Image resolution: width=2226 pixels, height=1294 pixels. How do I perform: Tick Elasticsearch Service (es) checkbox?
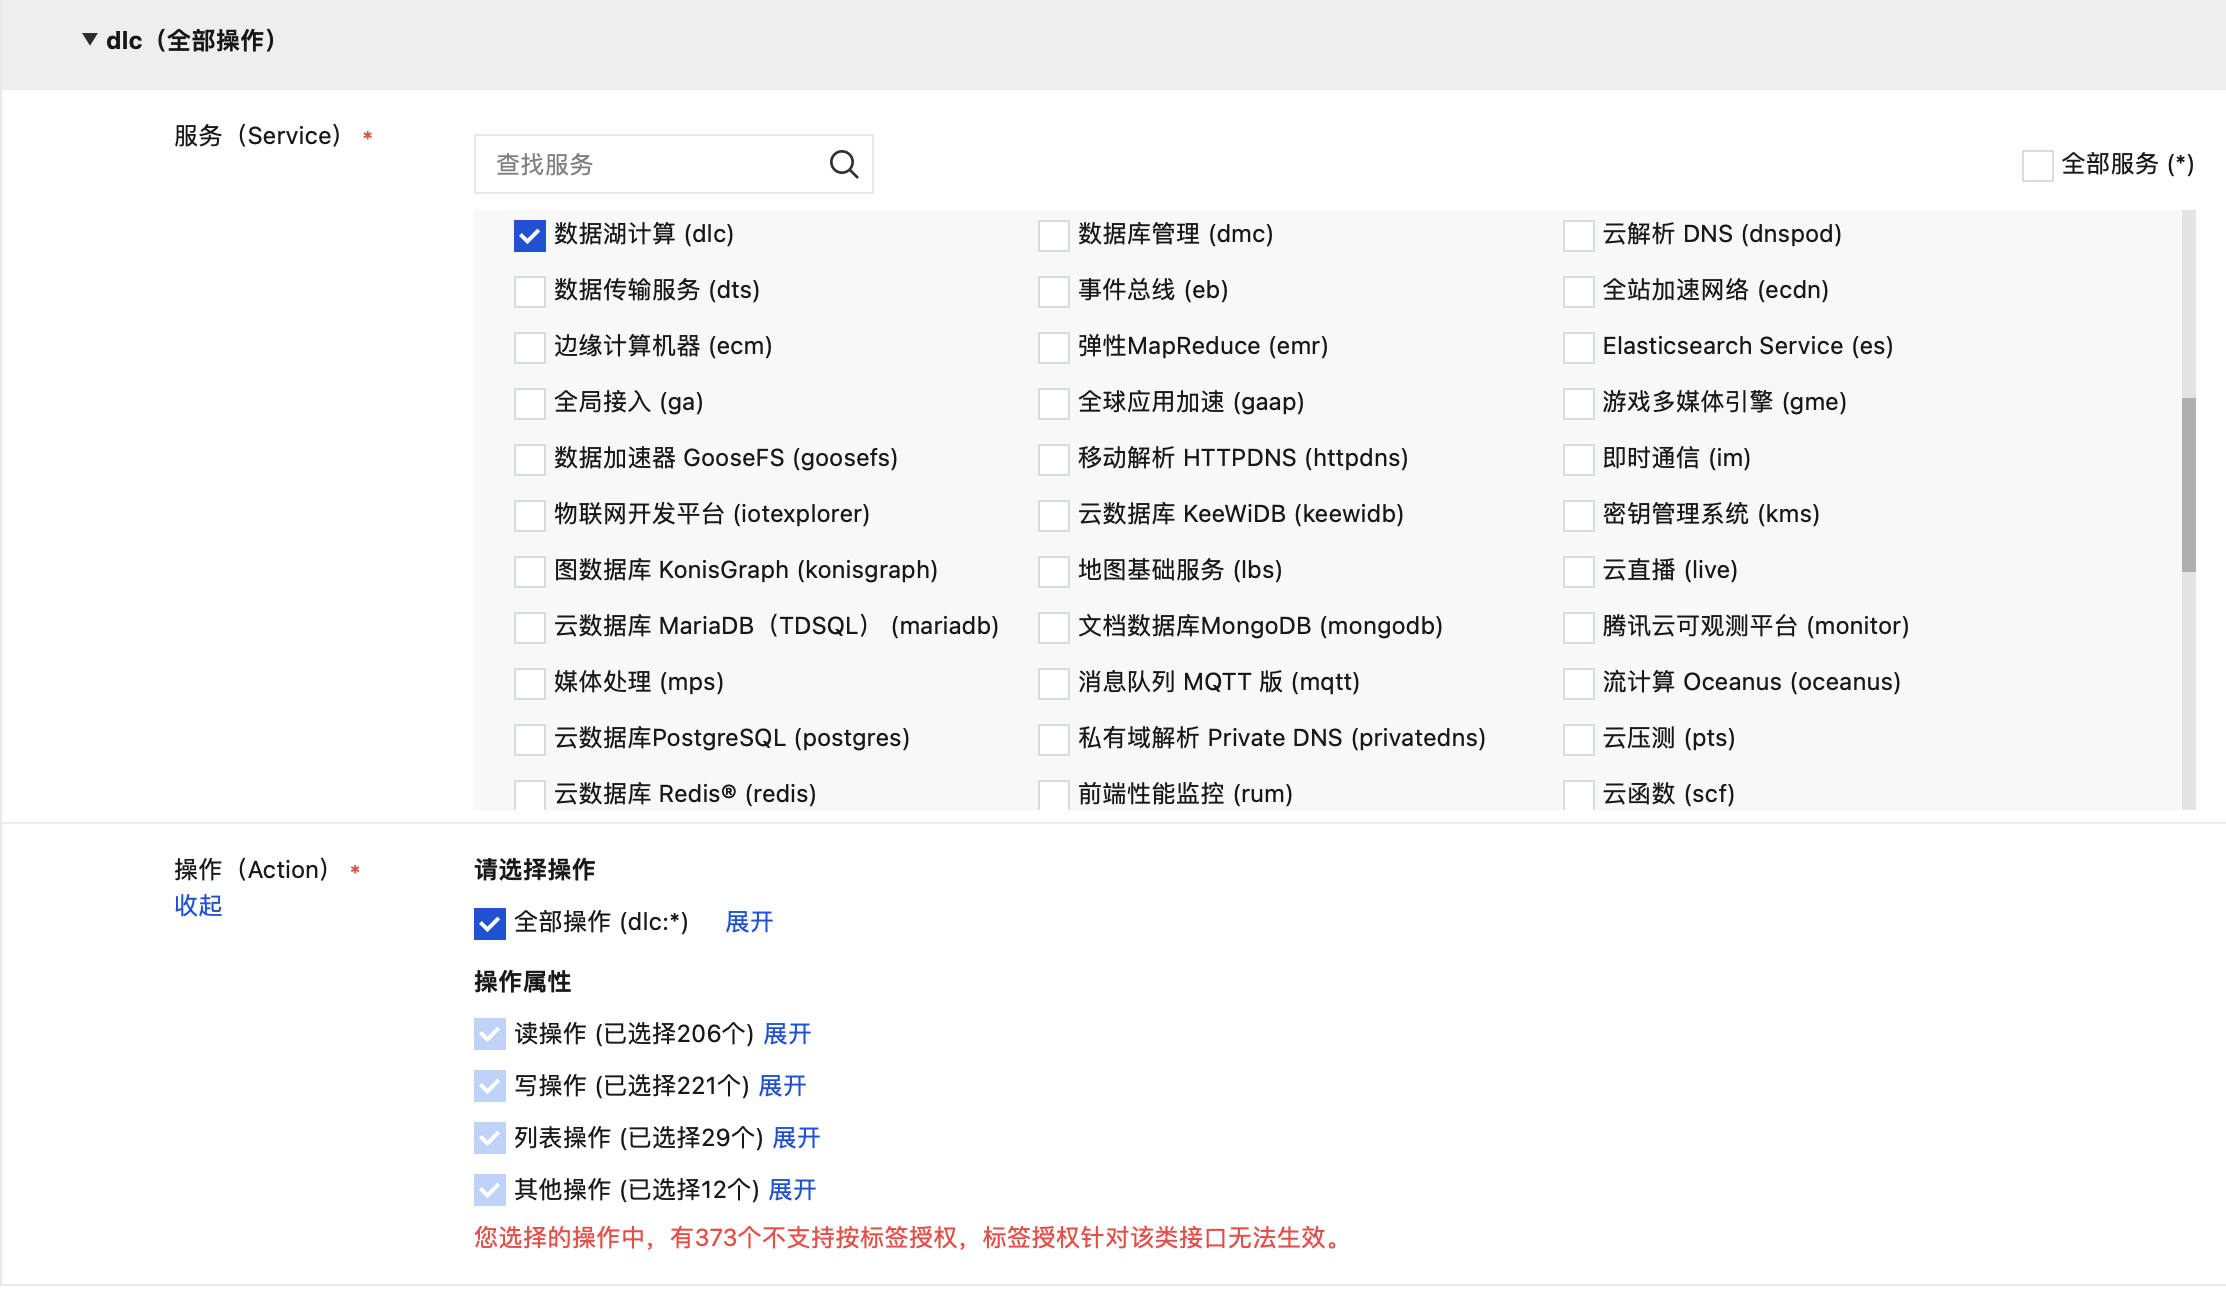point(1578,347)
